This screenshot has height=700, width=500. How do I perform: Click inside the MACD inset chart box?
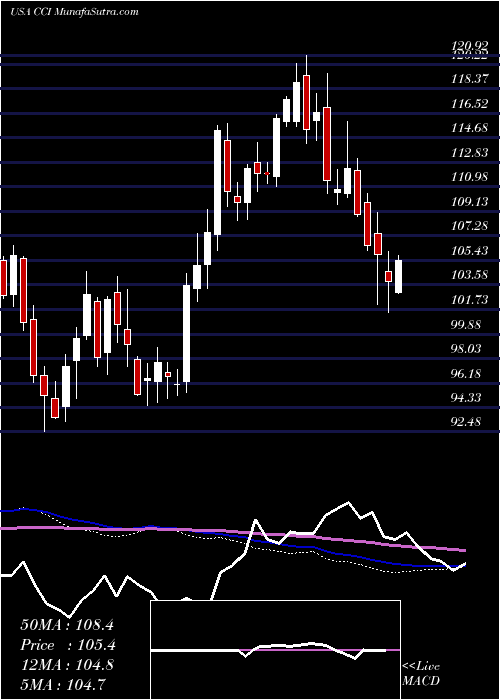(x=275, y=650)
